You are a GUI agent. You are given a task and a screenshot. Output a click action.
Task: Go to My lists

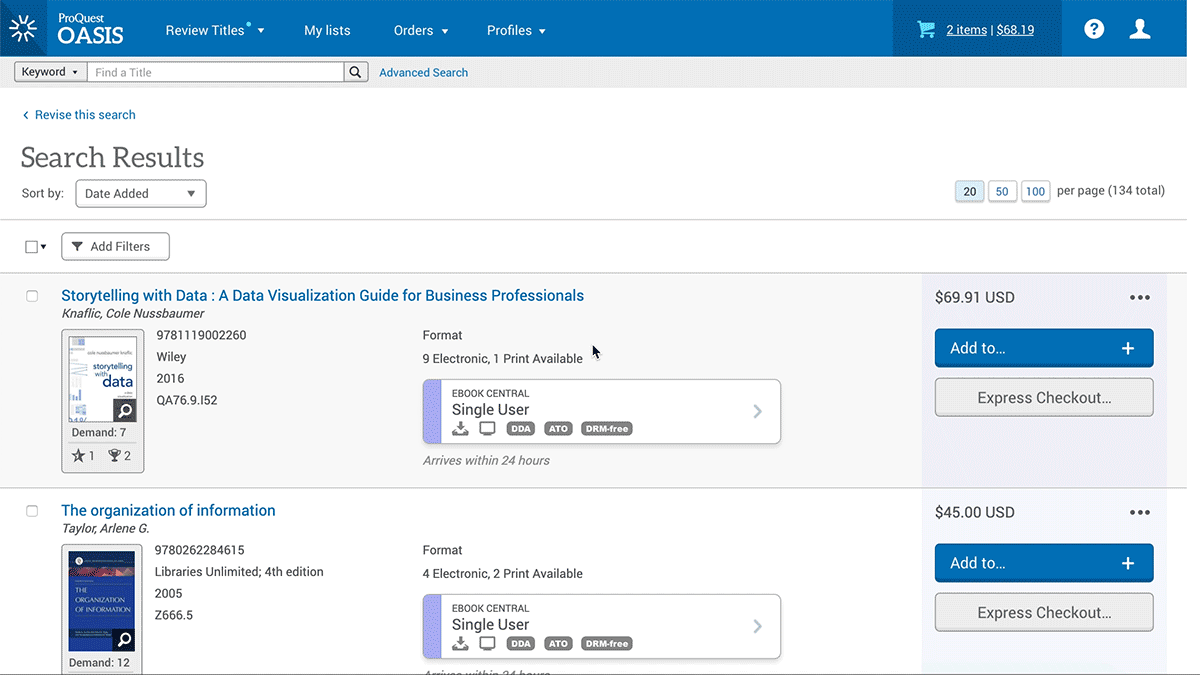[327, 30]
